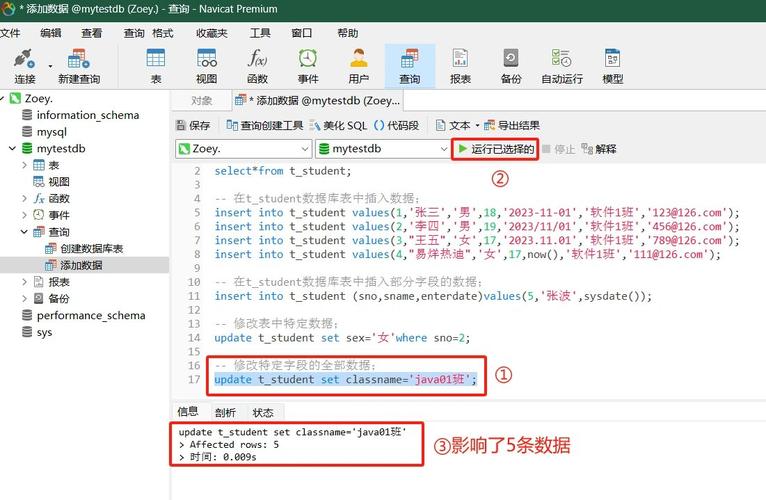Viewport: 766px width, 500px height.
Task: Switch to the 对象 tab
Action: [201, 101]
